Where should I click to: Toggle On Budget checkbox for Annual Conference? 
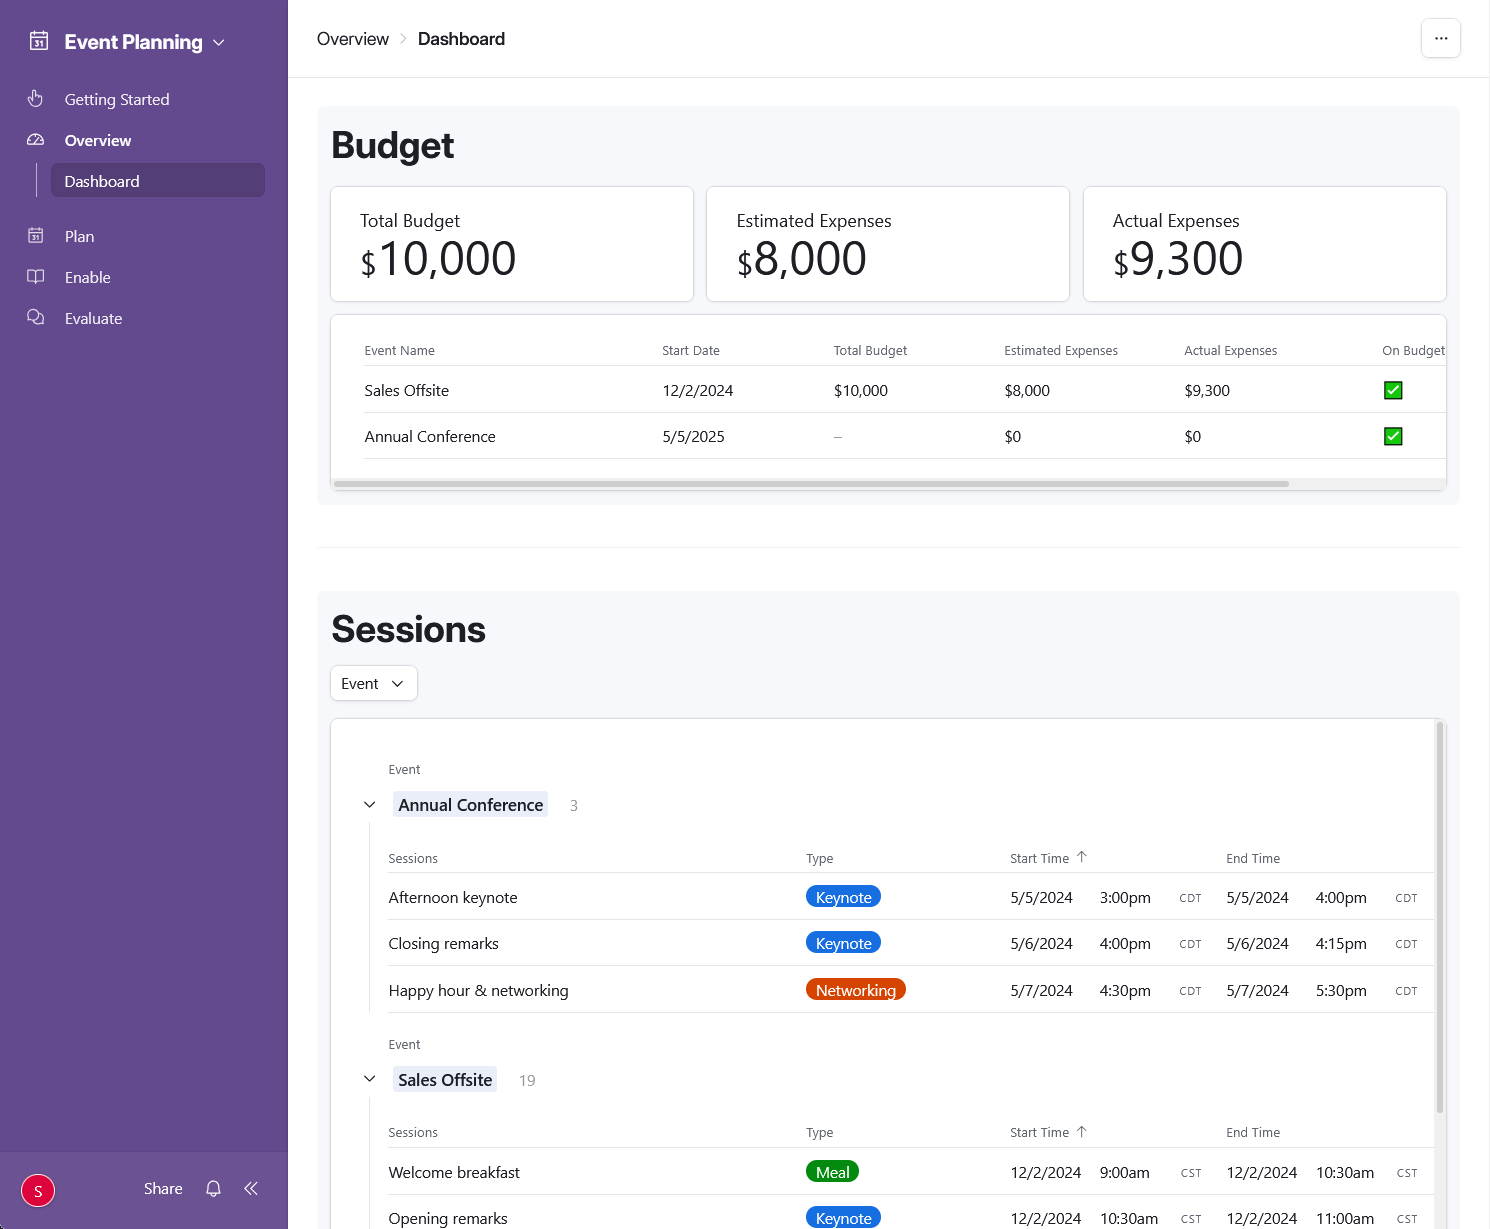coord(1392,436)
